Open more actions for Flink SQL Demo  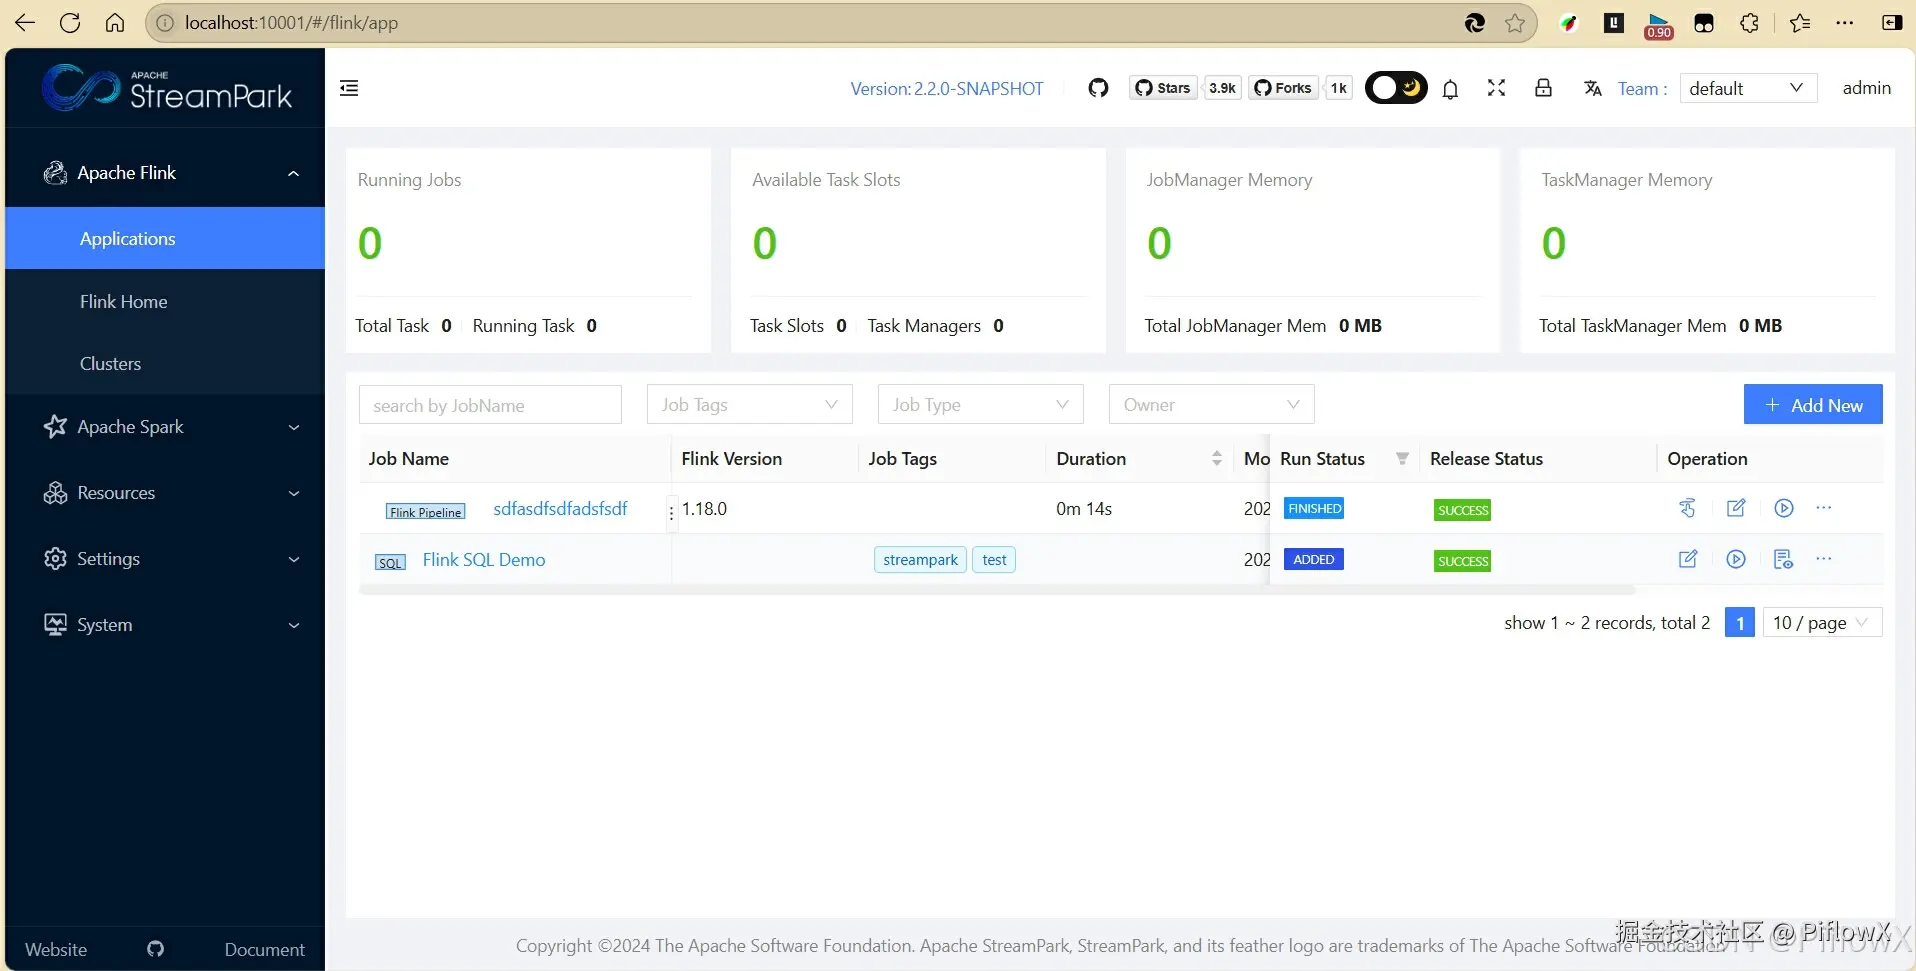pos(1824,559)
